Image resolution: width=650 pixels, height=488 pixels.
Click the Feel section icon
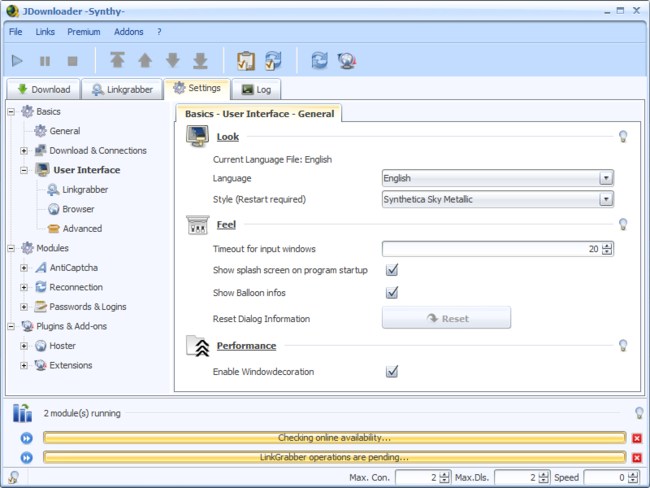tap(198, 225)
